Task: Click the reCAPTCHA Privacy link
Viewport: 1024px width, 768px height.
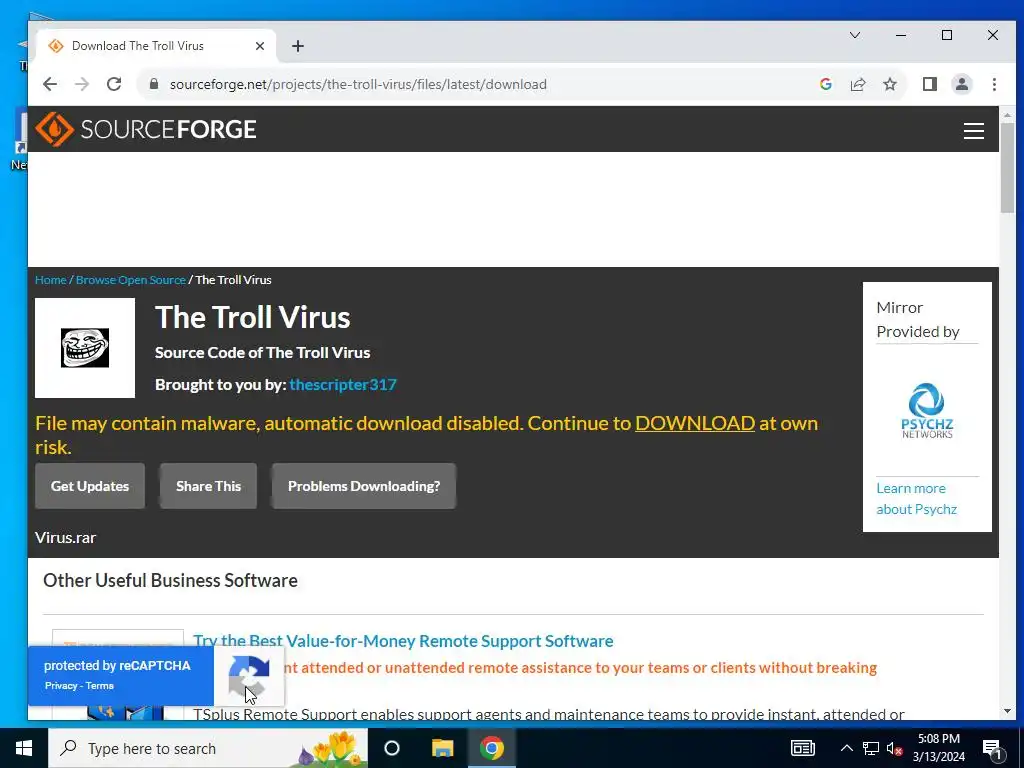Action: coord(61,686)
